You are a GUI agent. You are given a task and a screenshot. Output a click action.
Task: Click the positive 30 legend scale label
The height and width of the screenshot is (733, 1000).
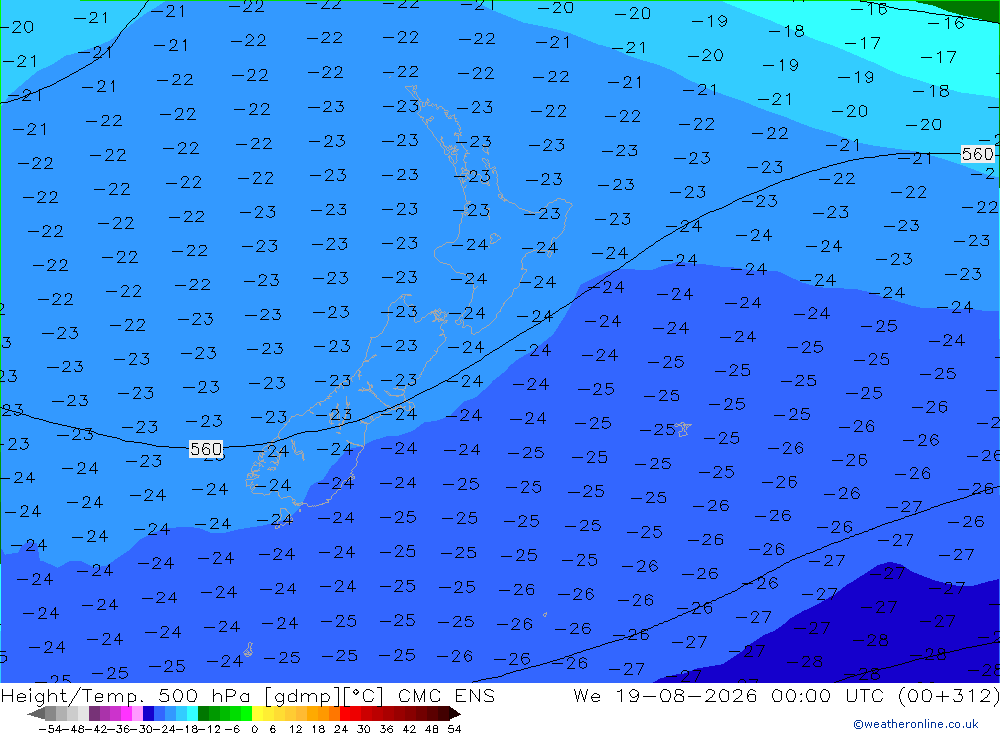coord(364,729)
